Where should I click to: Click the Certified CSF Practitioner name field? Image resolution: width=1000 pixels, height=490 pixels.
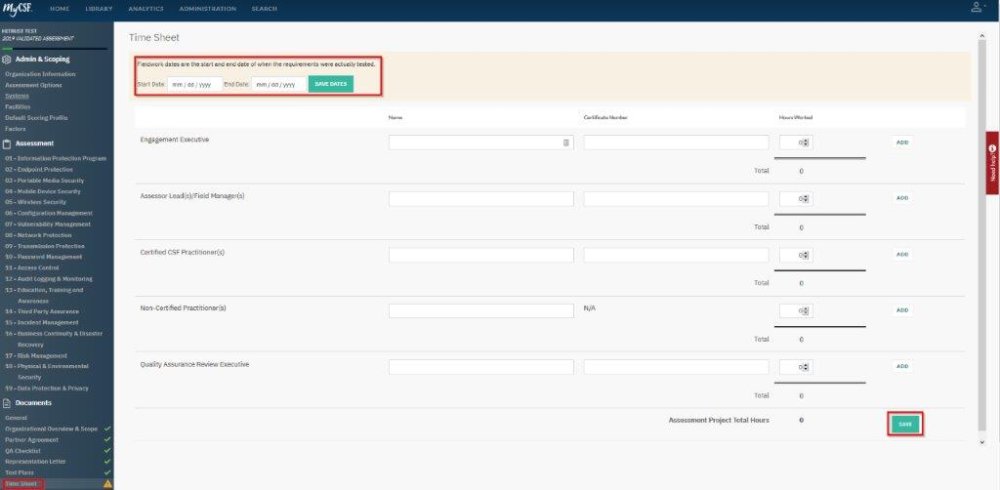tap(481, 255)
